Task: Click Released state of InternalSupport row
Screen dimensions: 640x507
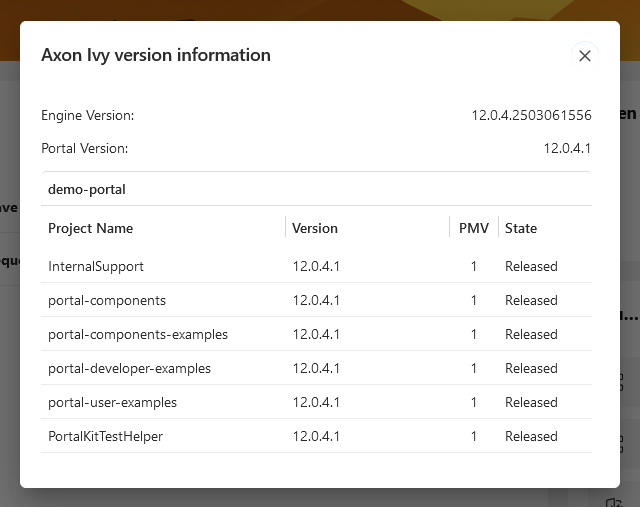Action: (x=531, y=266)
